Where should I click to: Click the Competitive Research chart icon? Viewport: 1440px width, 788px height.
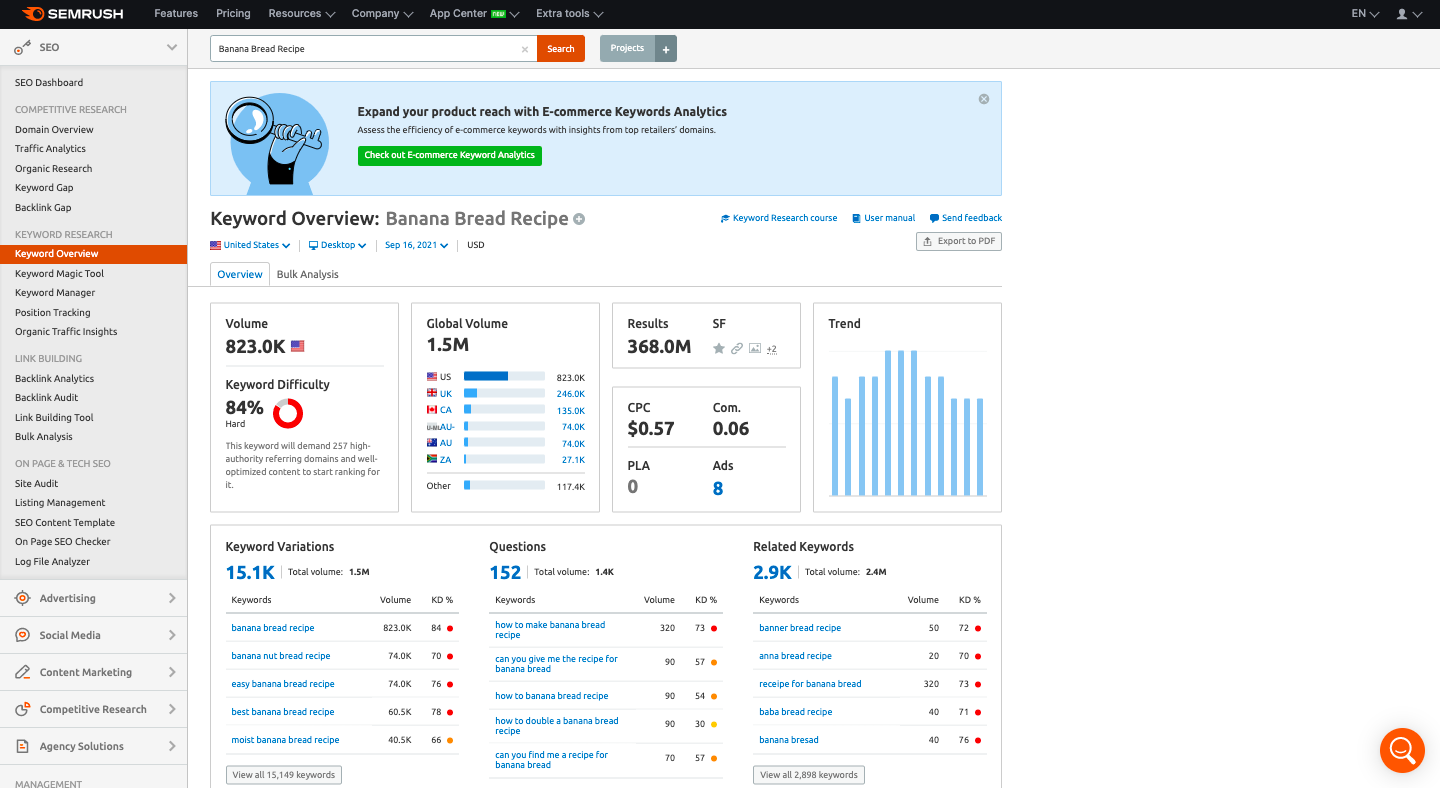[x=23, y=709]
